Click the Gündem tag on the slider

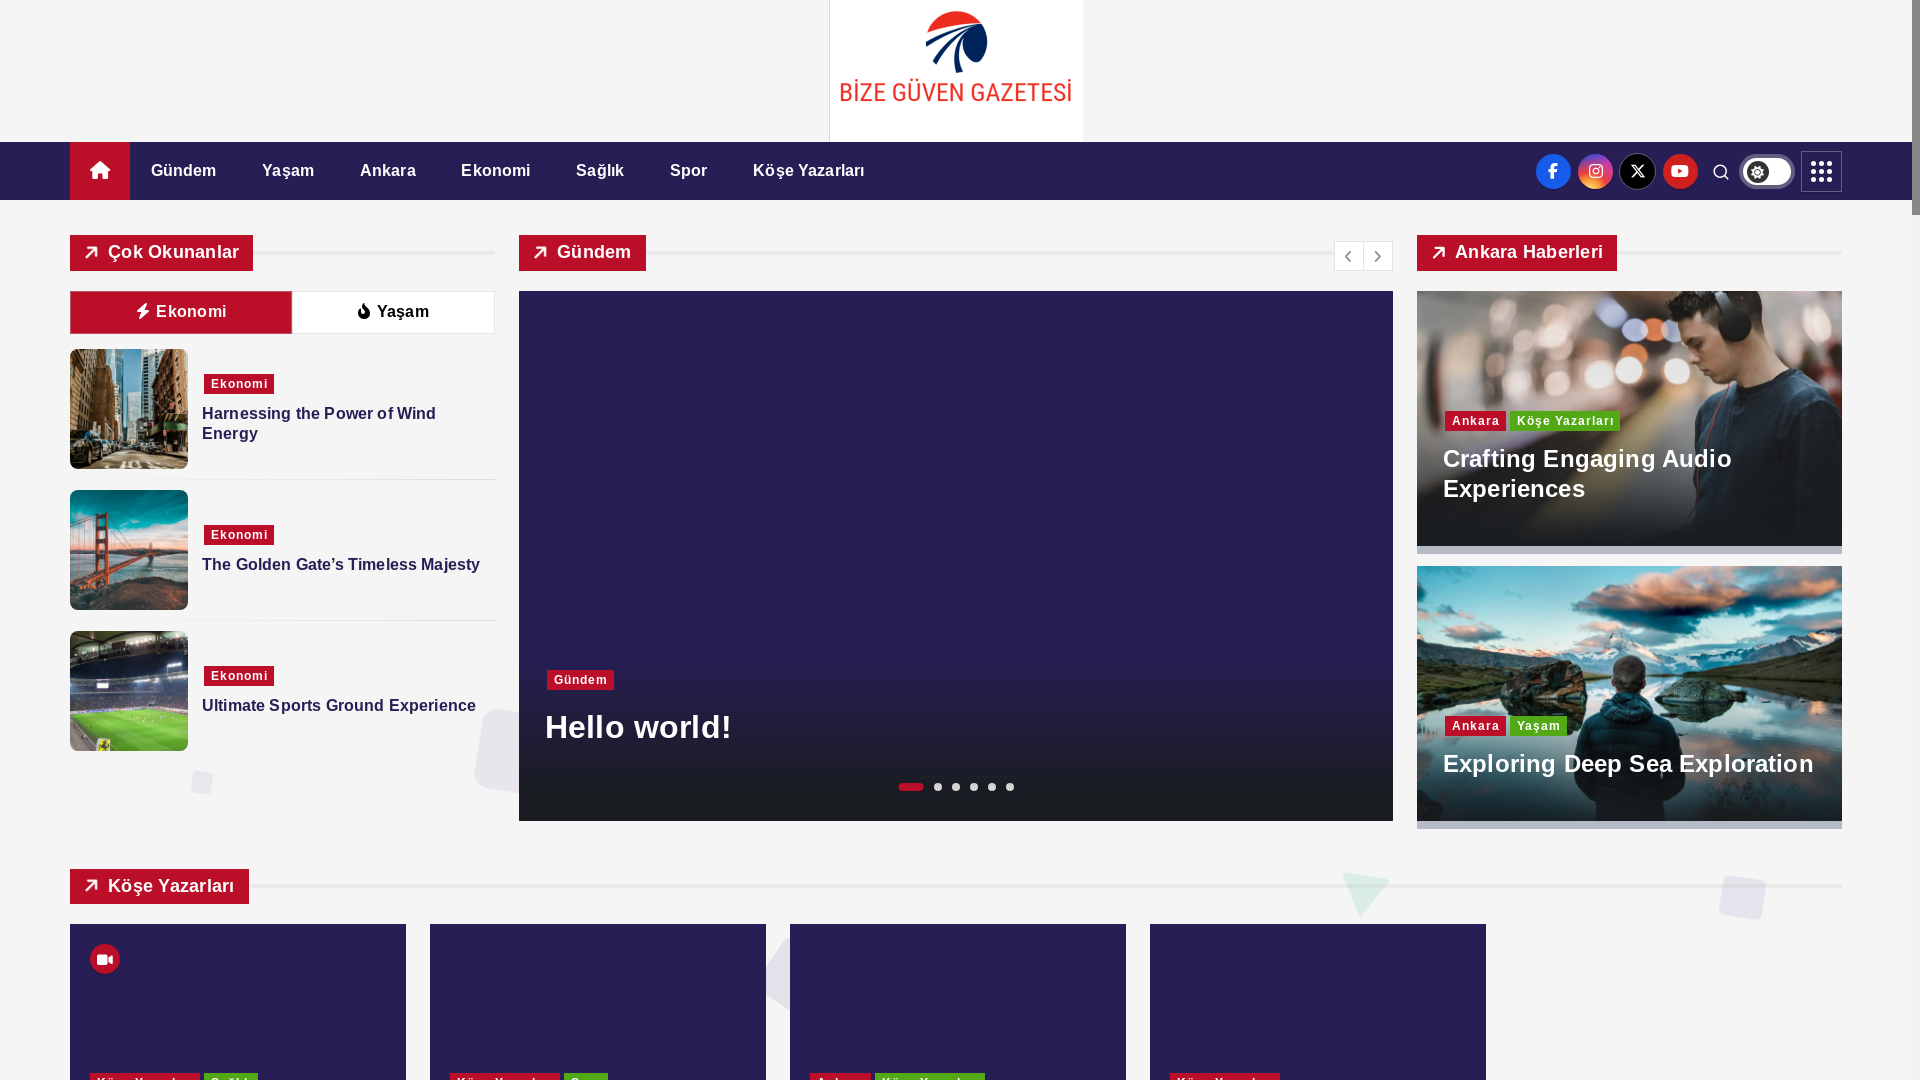coord(580,680)
